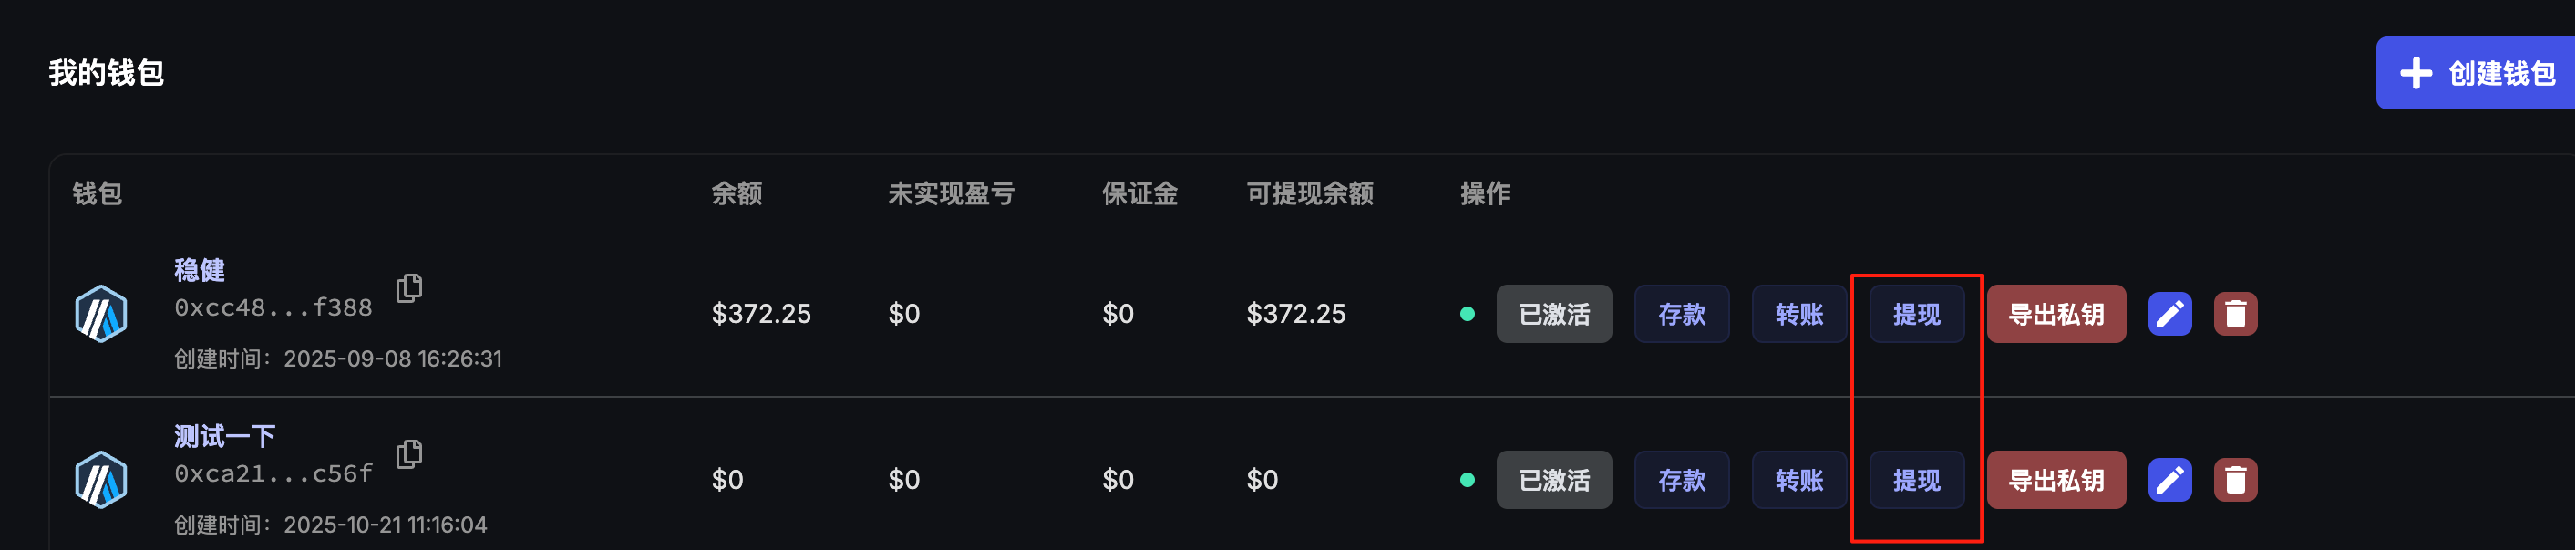Click the Arbitrum logo of 测试一下 wallet
Screen dimensions: 2576x551
pyautogui.click(x=101, y=480)
